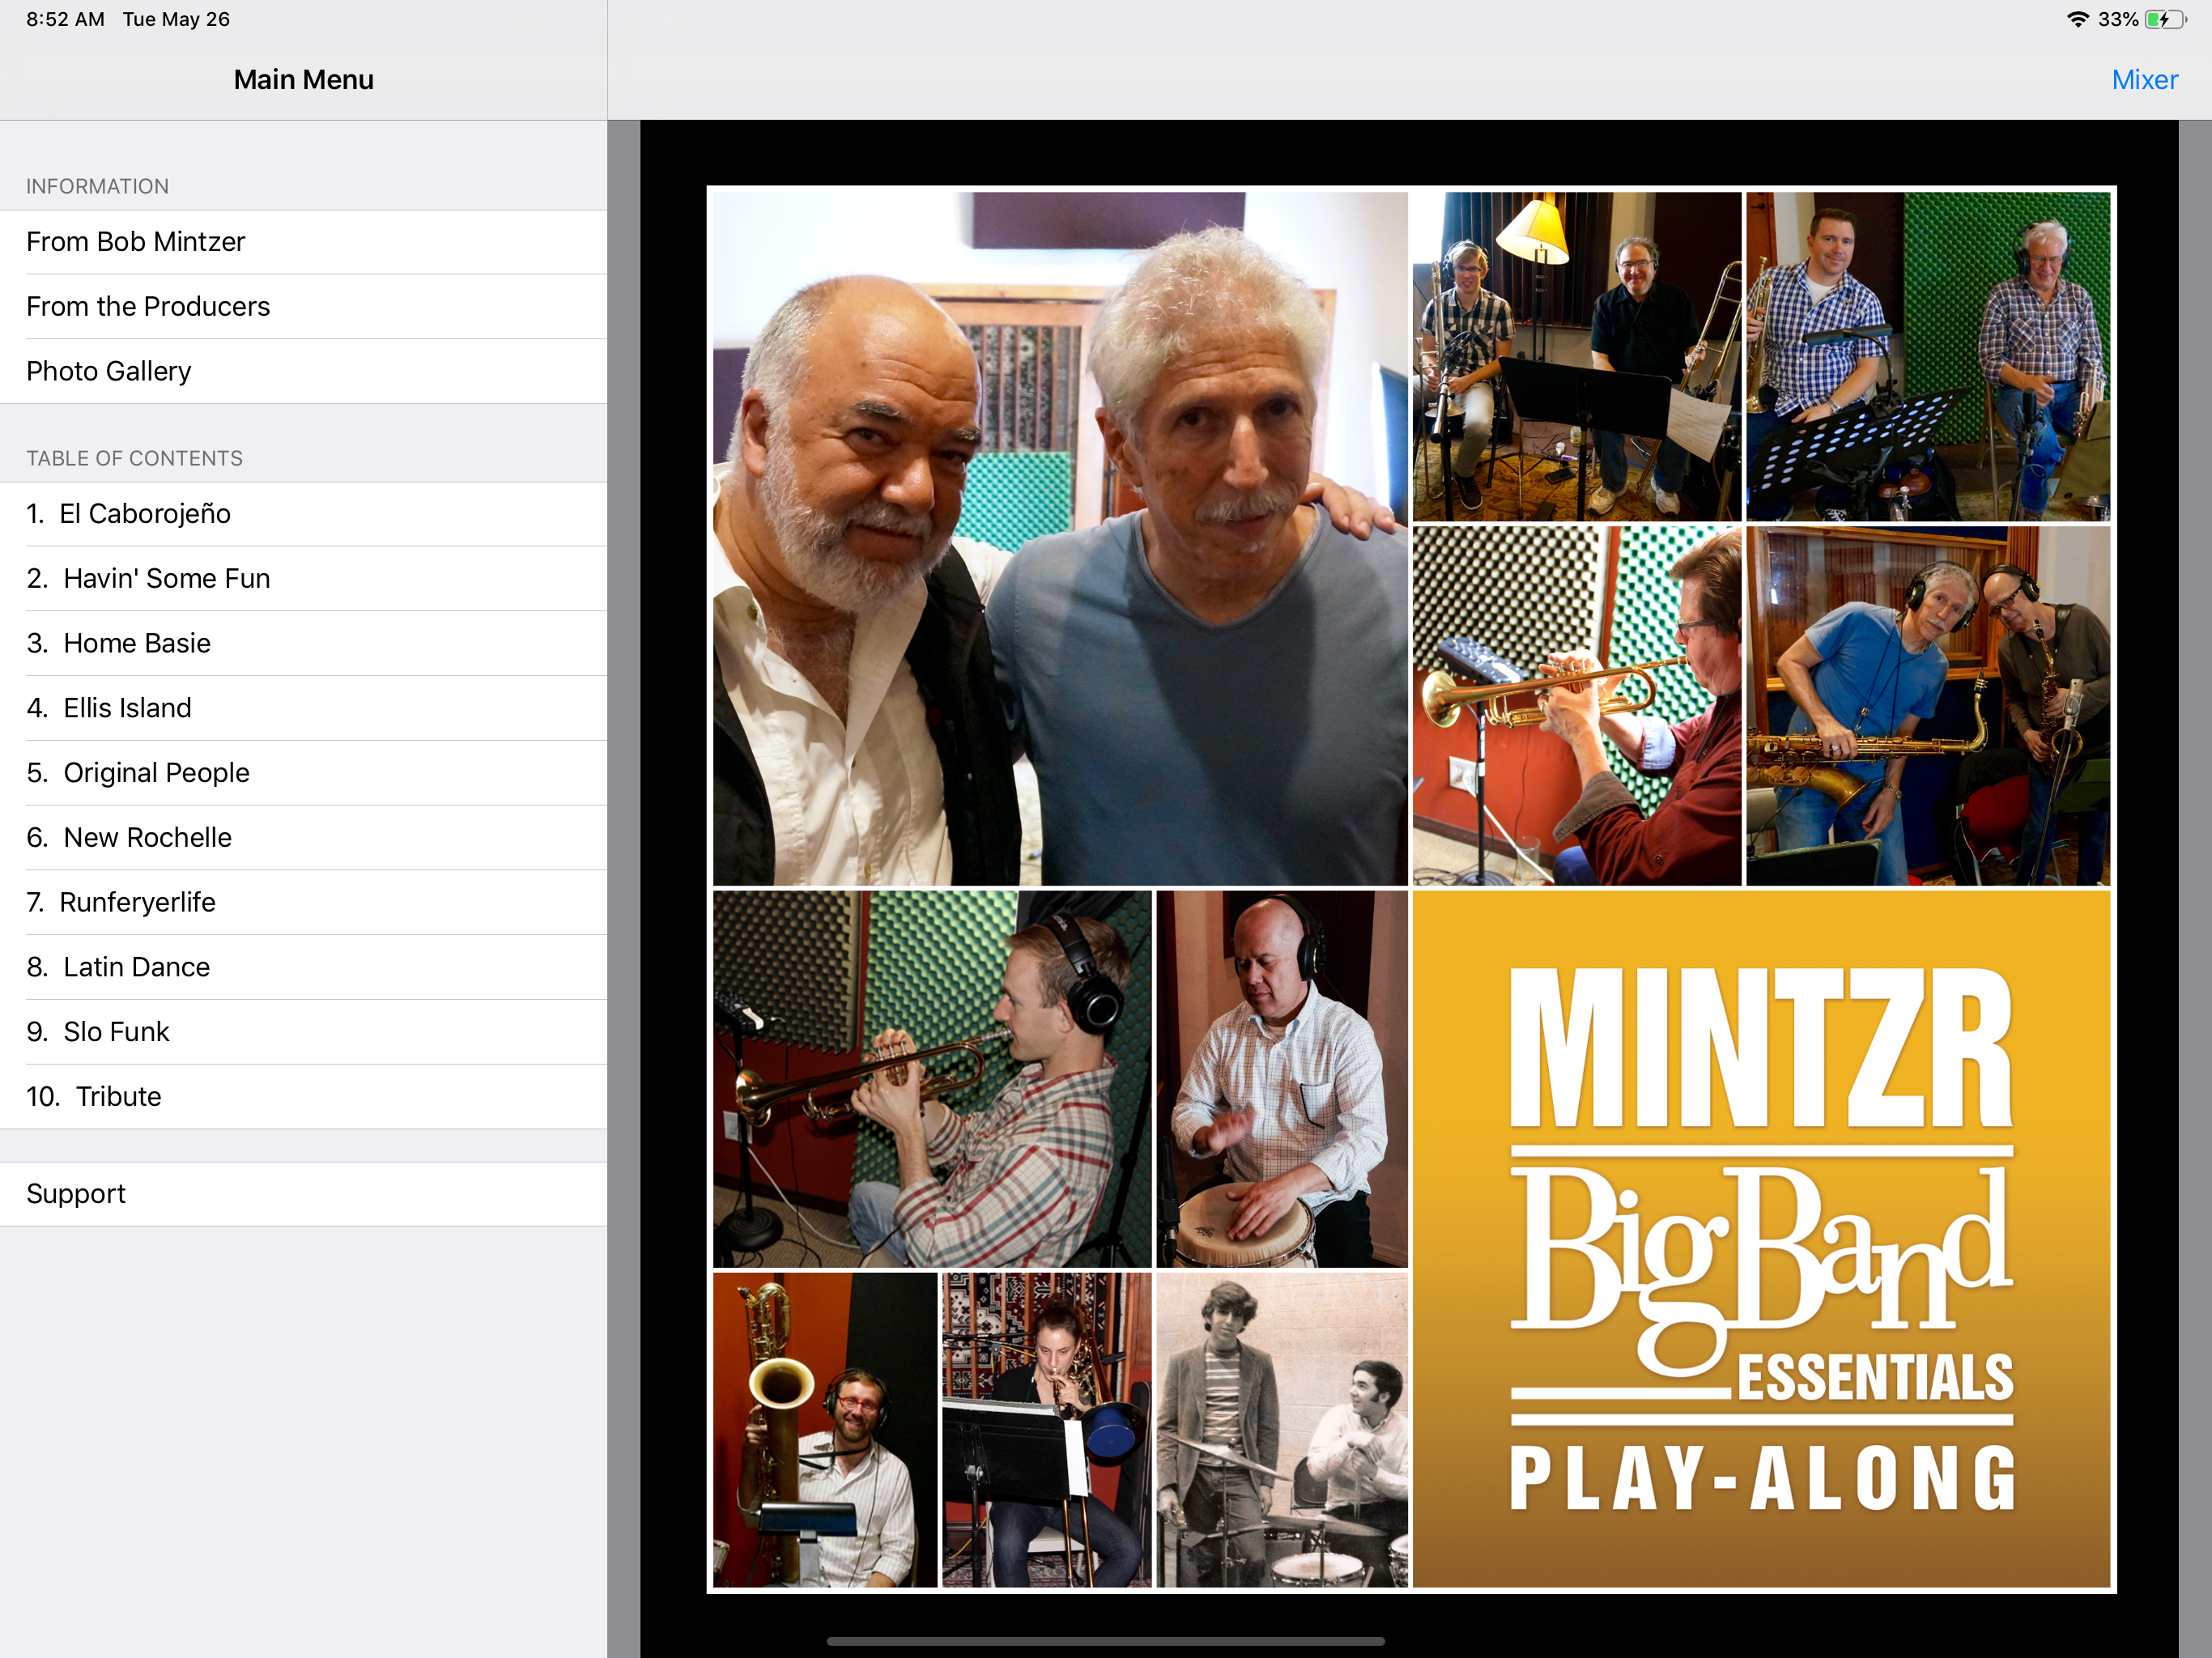Tap the Mintzer Big Band Essentials logo panel

(1761, 1239)
